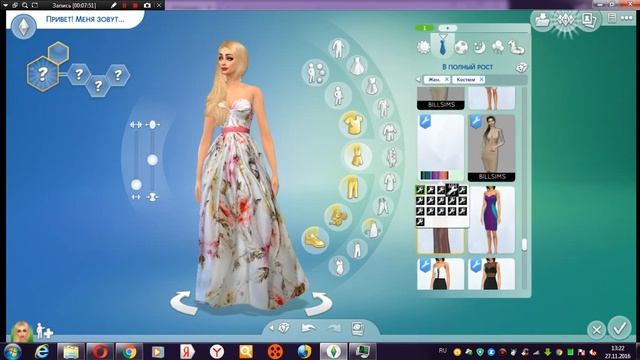
Task: Click the 'Привет! Меня зовут...' name field
Action: pos(85,19)
